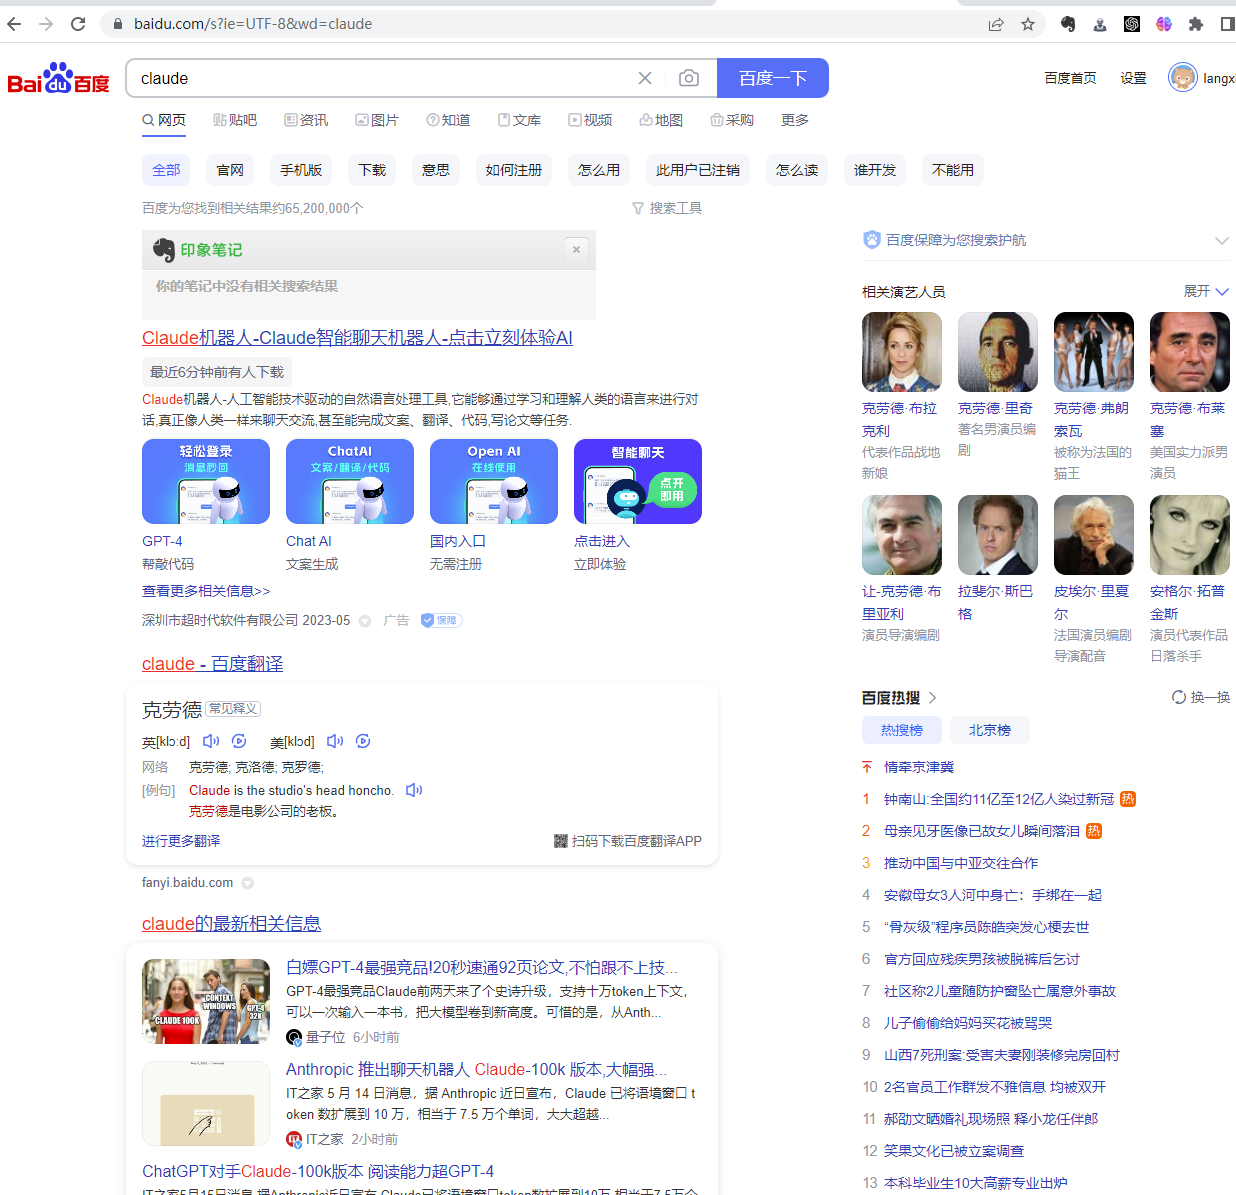
Task: Close the 印象笔记 panel
Action: tap(576, 250)
